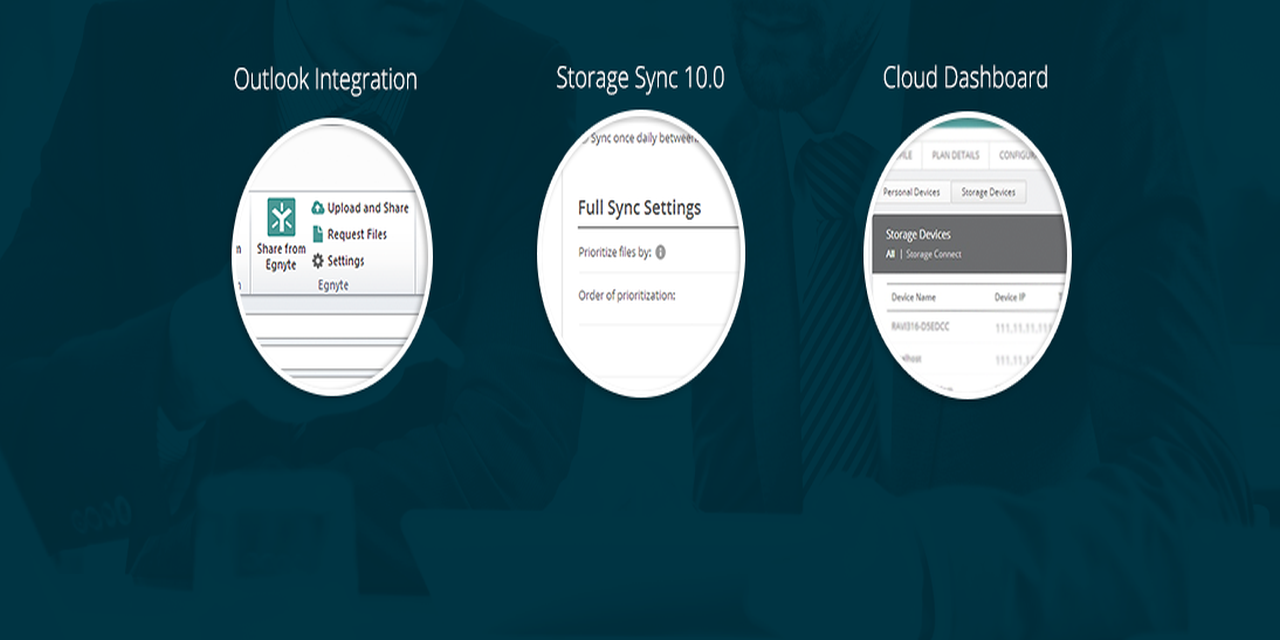Image resolution: width=1280 pixels, height=640 pixels.
Task: Open the Storage Sync 10.0 heading
Action: point(640,78)
